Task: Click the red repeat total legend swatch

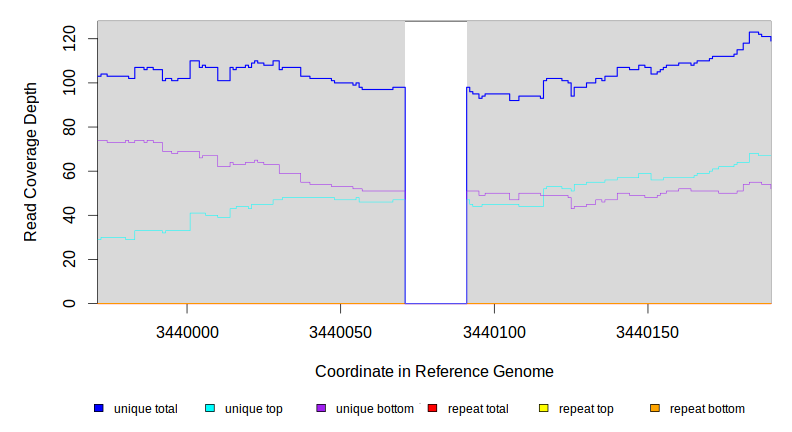Action: pos(433,408)
